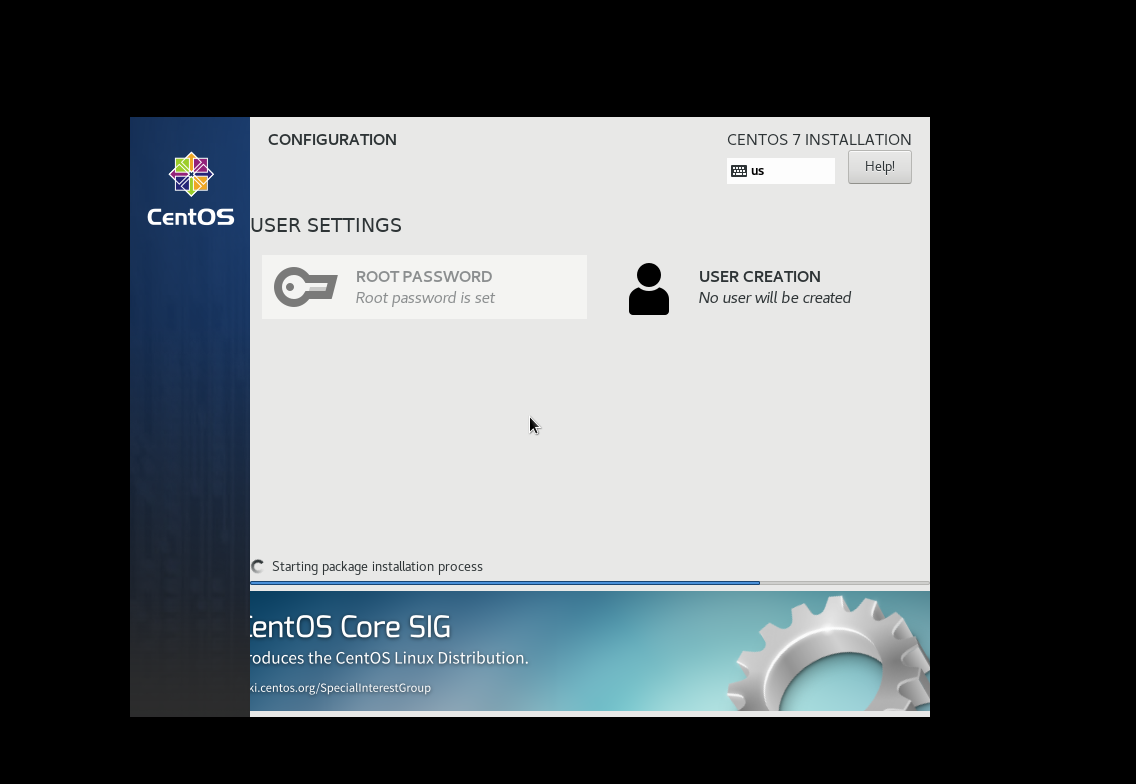Click 'produces the CentOS Linux Distribution' text
Screen dimensions: 1136x784
(x=389, y=658)
